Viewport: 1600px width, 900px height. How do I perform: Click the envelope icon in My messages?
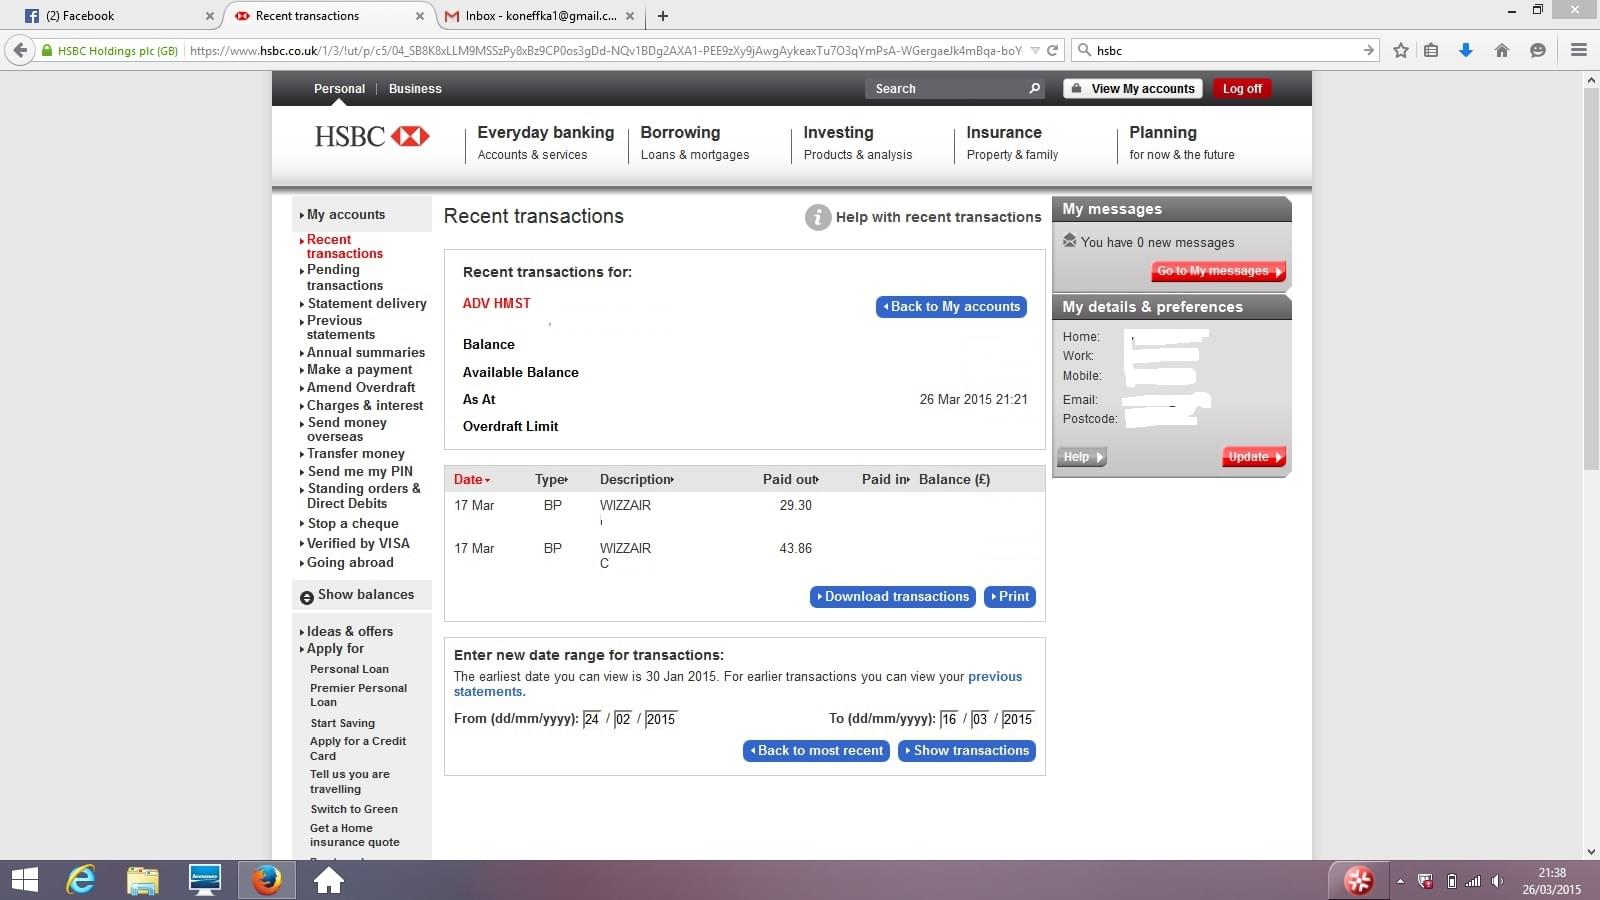1070,241
